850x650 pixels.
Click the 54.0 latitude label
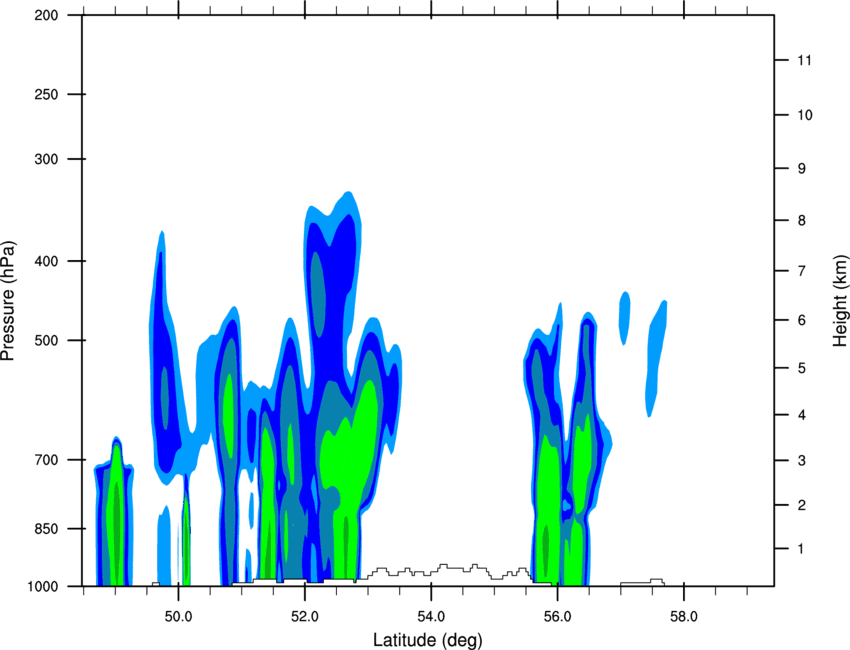click(431, 617)
